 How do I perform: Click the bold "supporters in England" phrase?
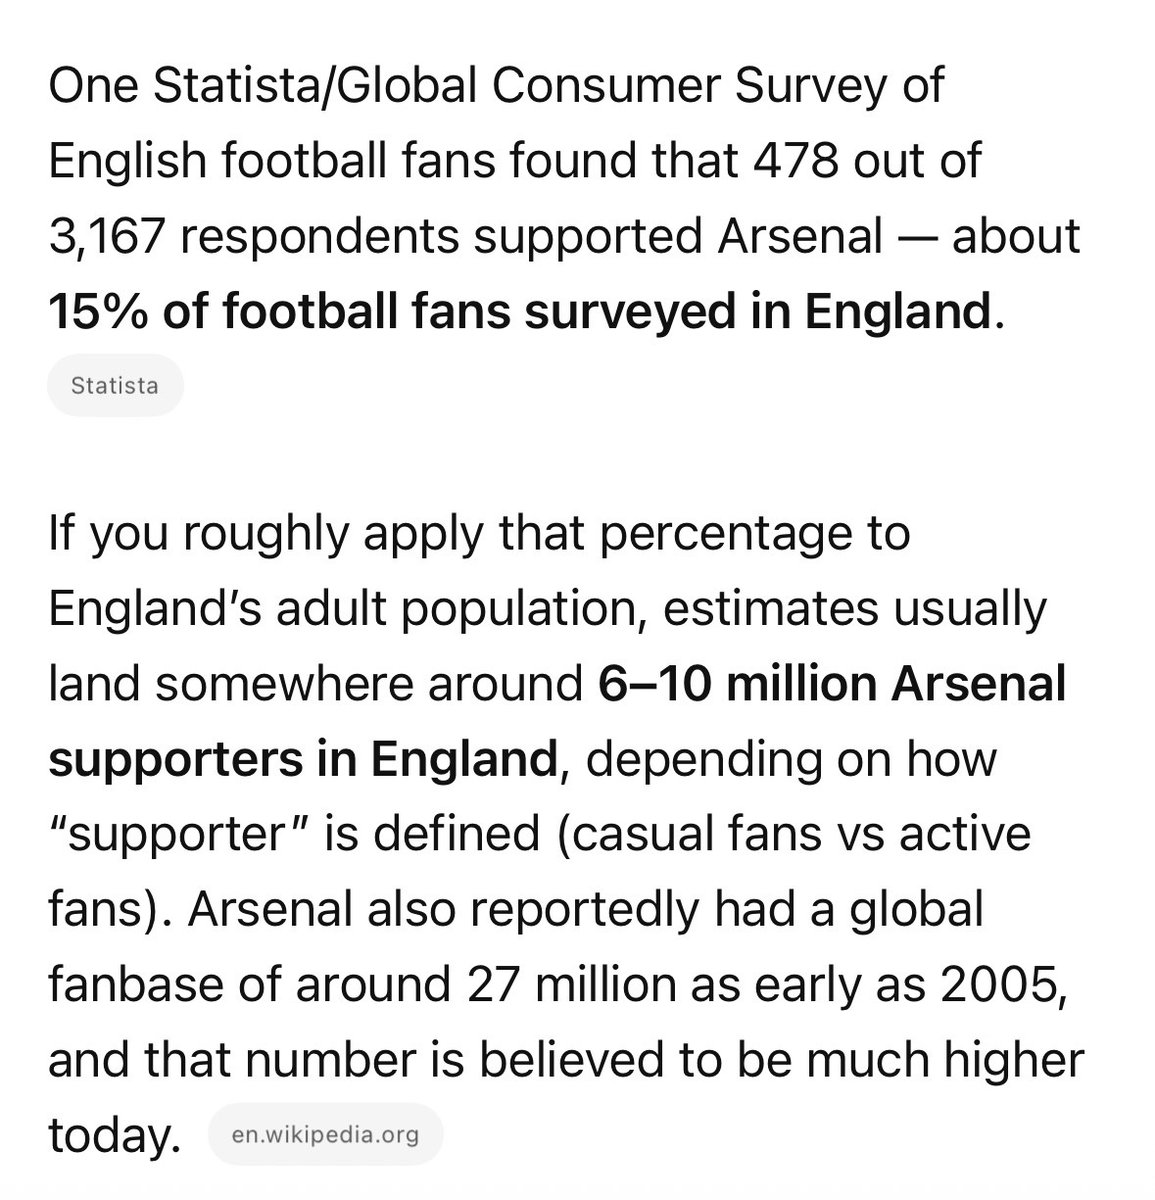tap(301, 760)
